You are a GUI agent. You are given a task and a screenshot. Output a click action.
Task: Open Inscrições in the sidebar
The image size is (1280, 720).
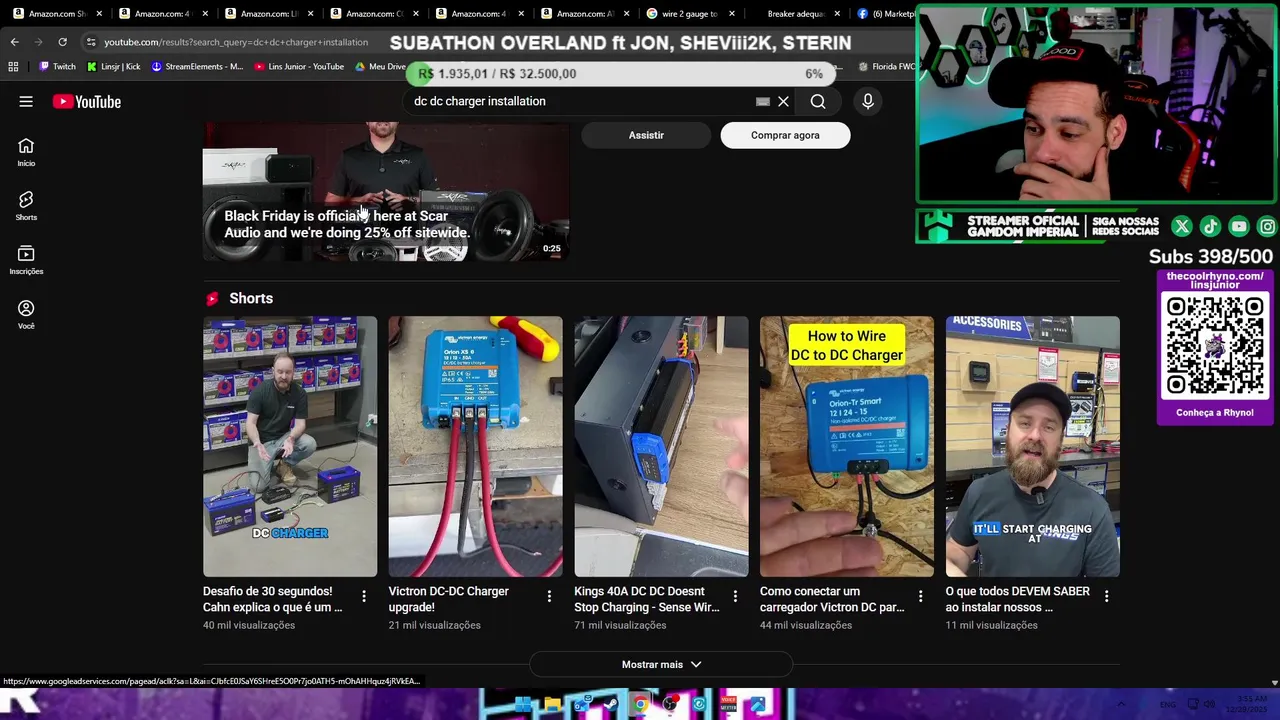click(x=26, y=260)
